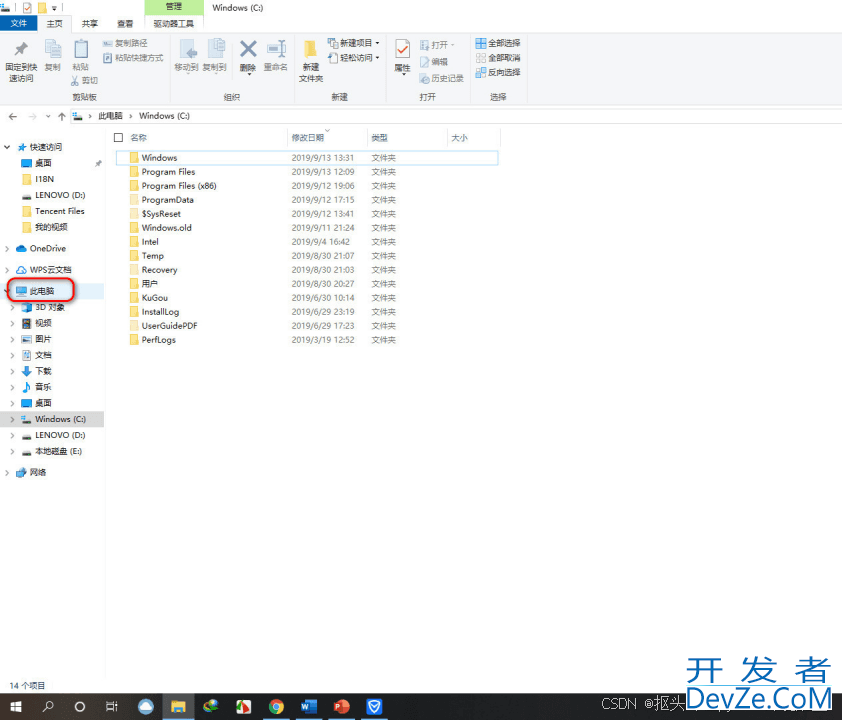Select 此电脑 in the navigation pane

click(42, 291)
